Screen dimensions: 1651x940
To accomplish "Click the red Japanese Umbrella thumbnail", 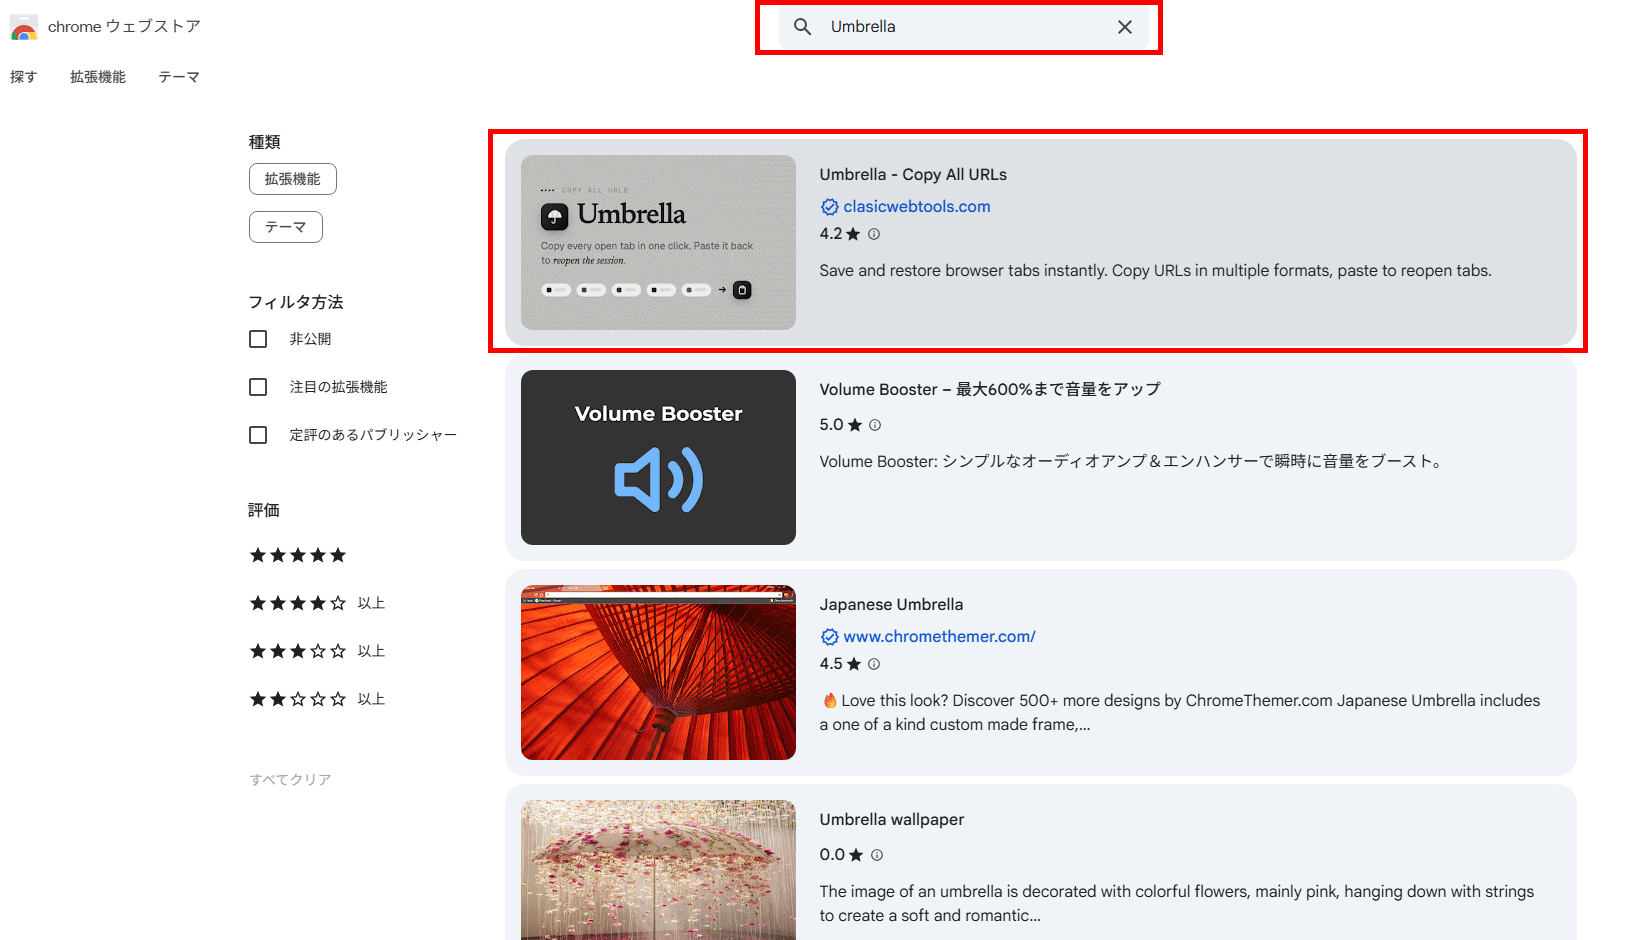I will [658, 672].
